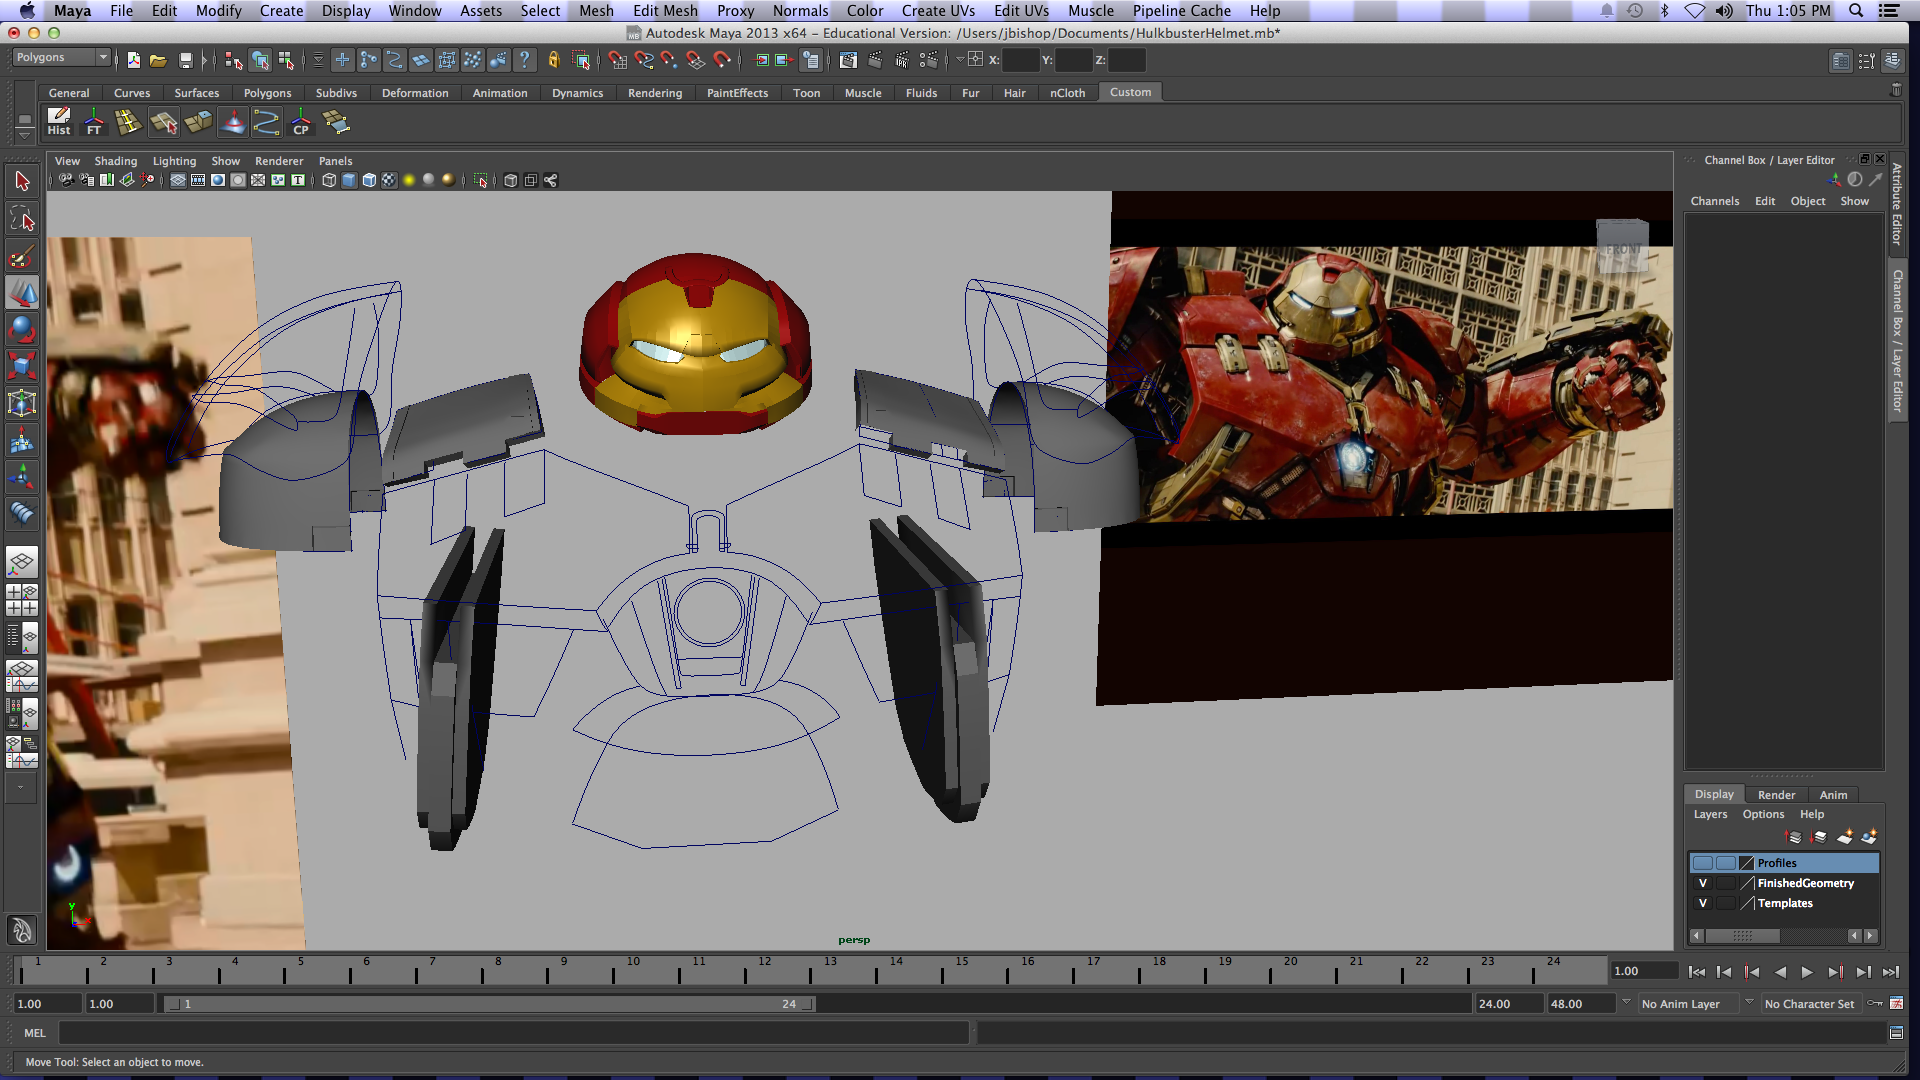Viewport: 1920px width, 1080px height.
Task: Click the range slider bar
Action: tap(490, 1004)
